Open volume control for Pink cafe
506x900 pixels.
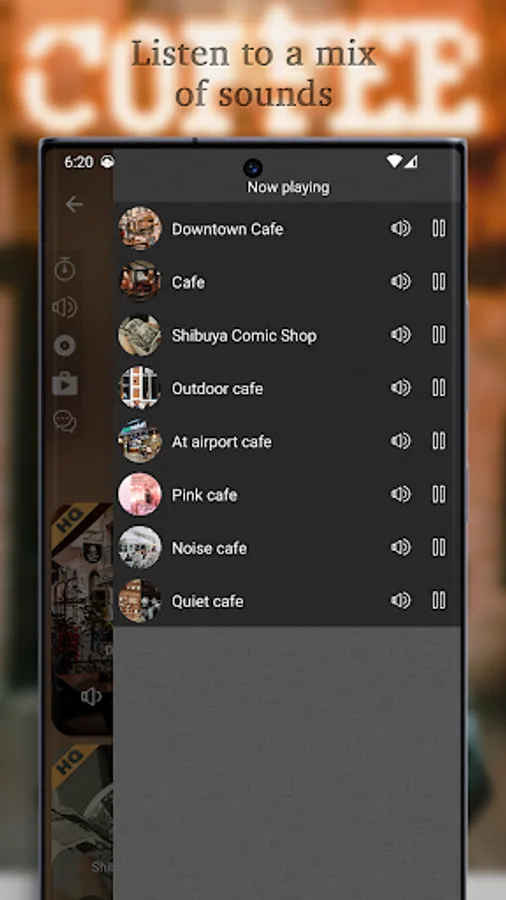pyautogui.click(x=401, y=494)
